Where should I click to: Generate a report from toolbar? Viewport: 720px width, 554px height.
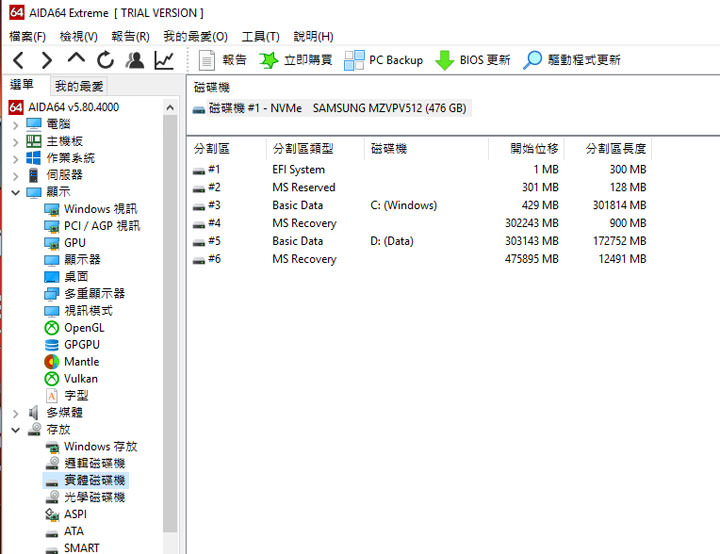(x=223, y=60)
